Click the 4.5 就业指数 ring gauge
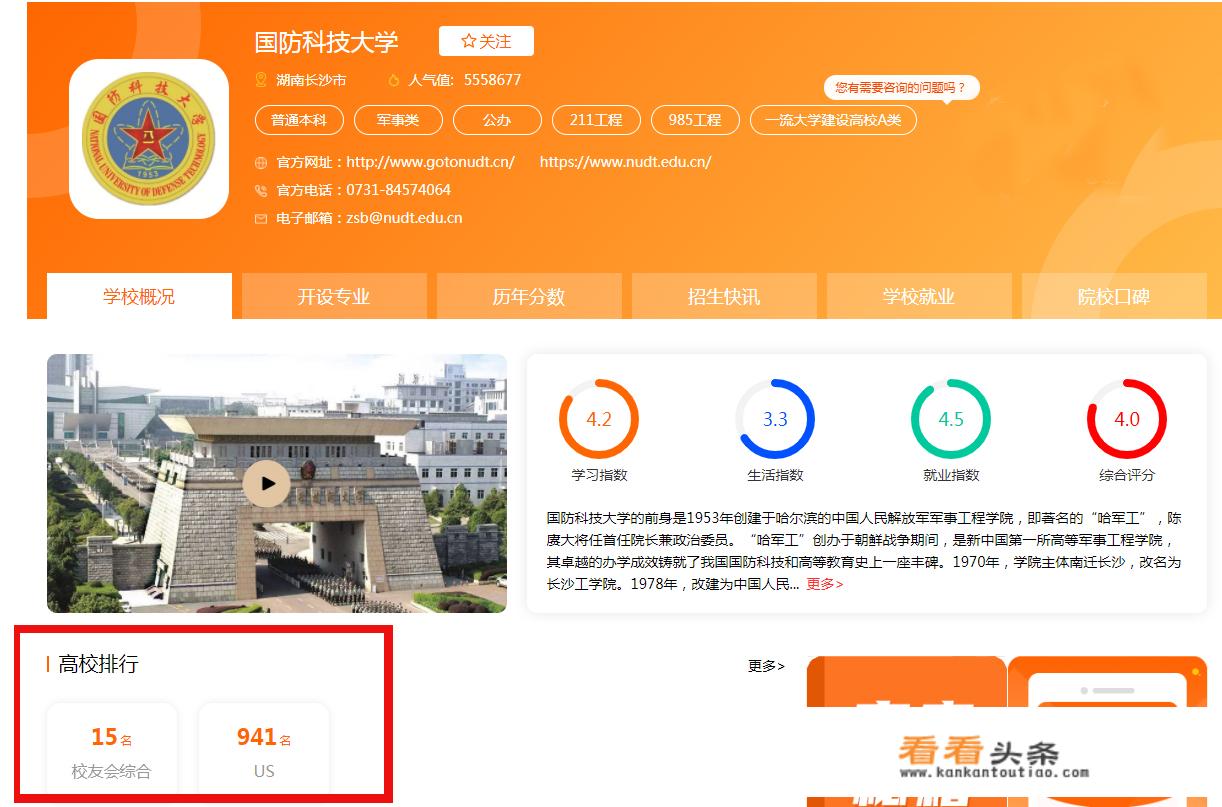The height and width of the screenshot is (807, 1222). [x=951, y=419]
